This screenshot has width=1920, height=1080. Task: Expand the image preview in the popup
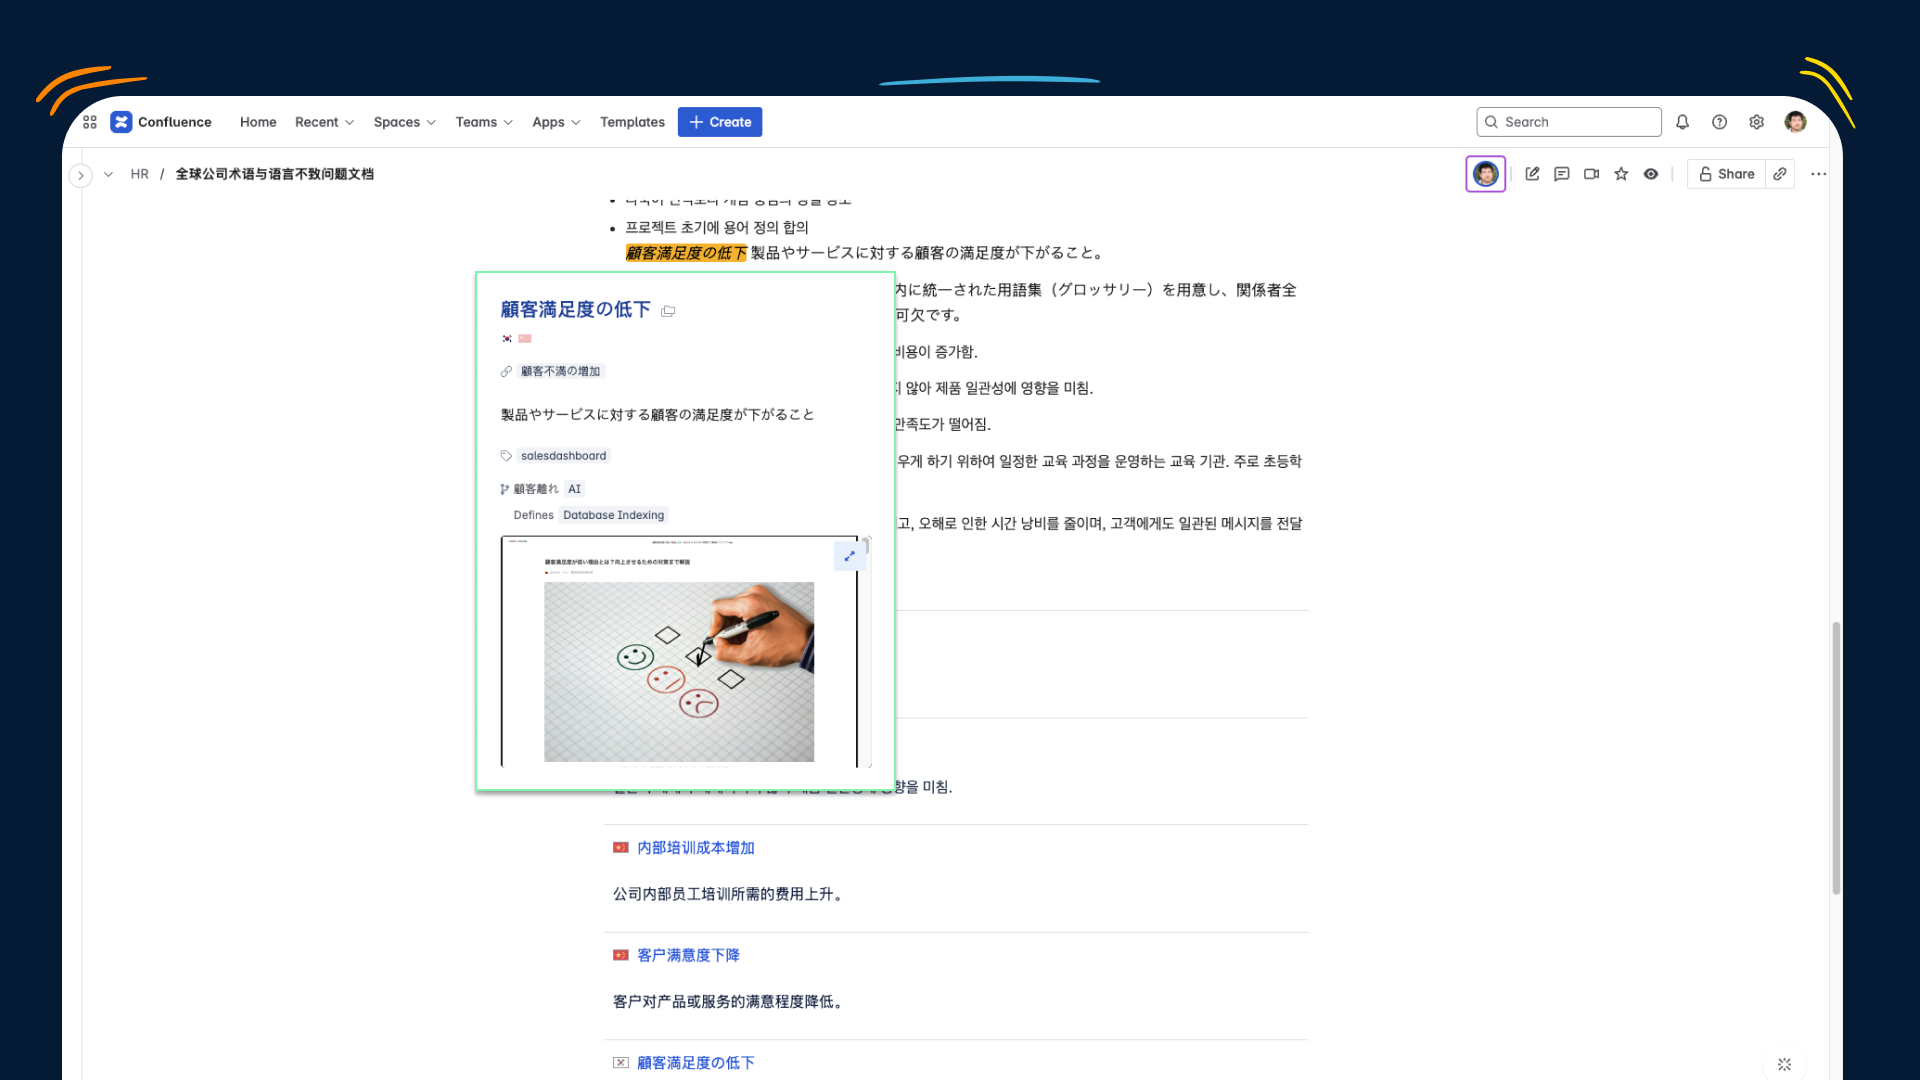[849, 556]
